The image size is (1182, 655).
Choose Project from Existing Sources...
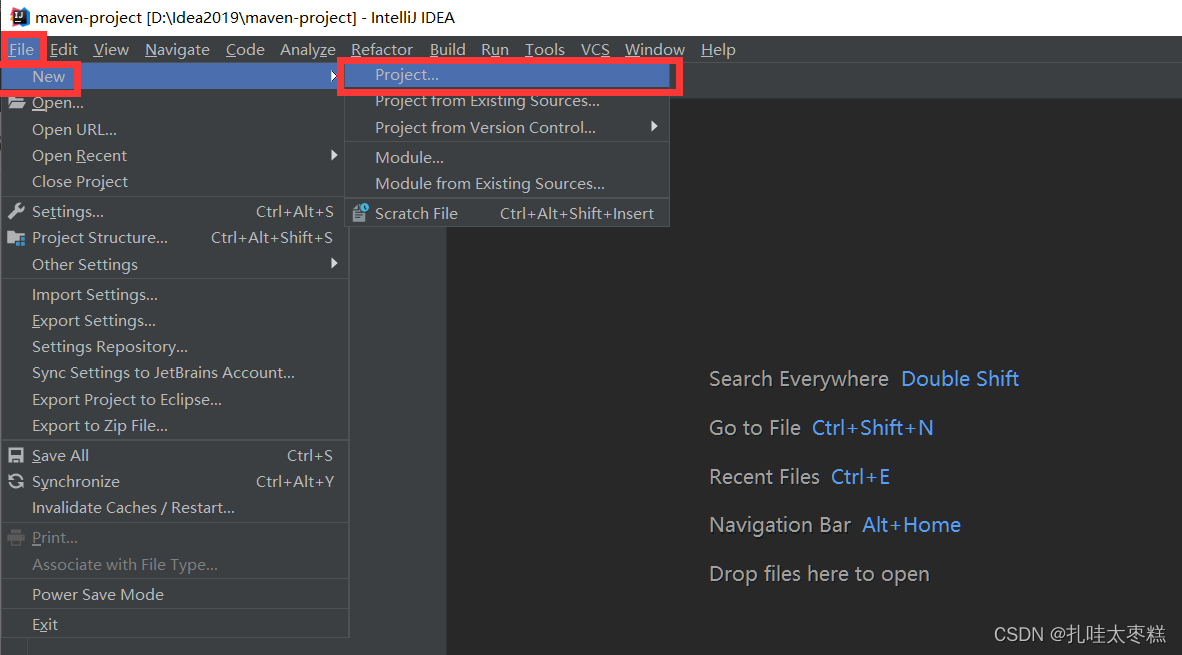[x=507, y=100]
